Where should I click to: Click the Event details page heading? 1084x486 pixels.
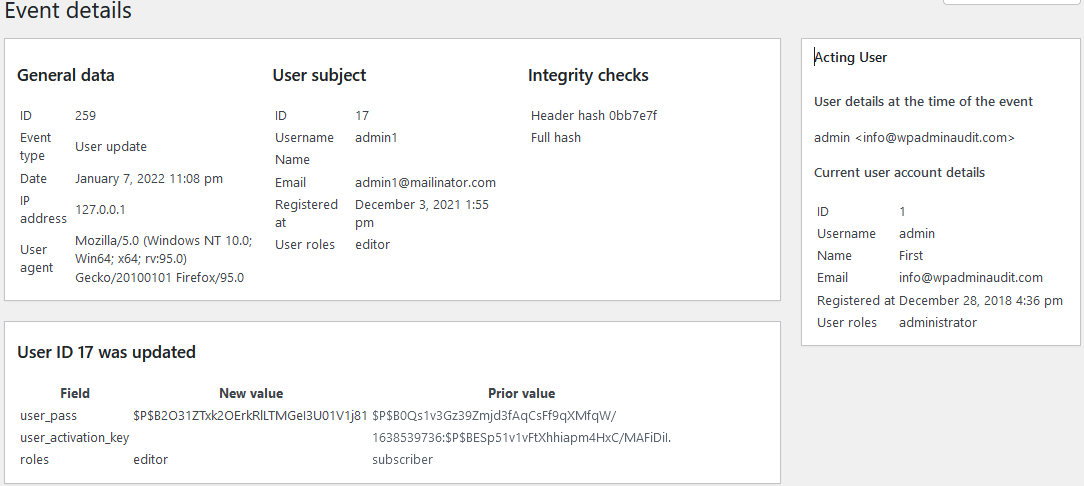[x=68, y=11]
